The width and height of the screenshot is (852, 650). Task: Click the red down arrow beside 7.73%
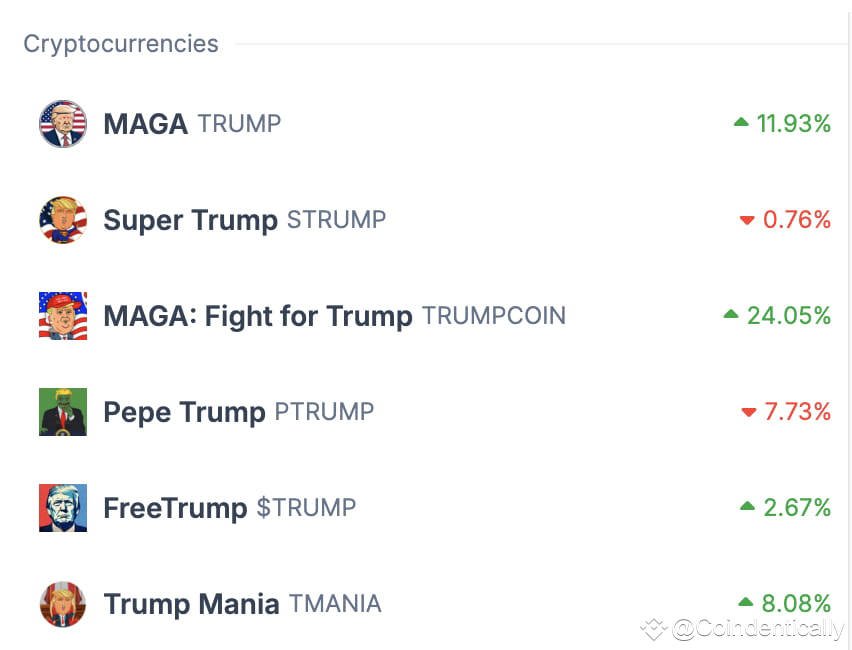(749, 412)
